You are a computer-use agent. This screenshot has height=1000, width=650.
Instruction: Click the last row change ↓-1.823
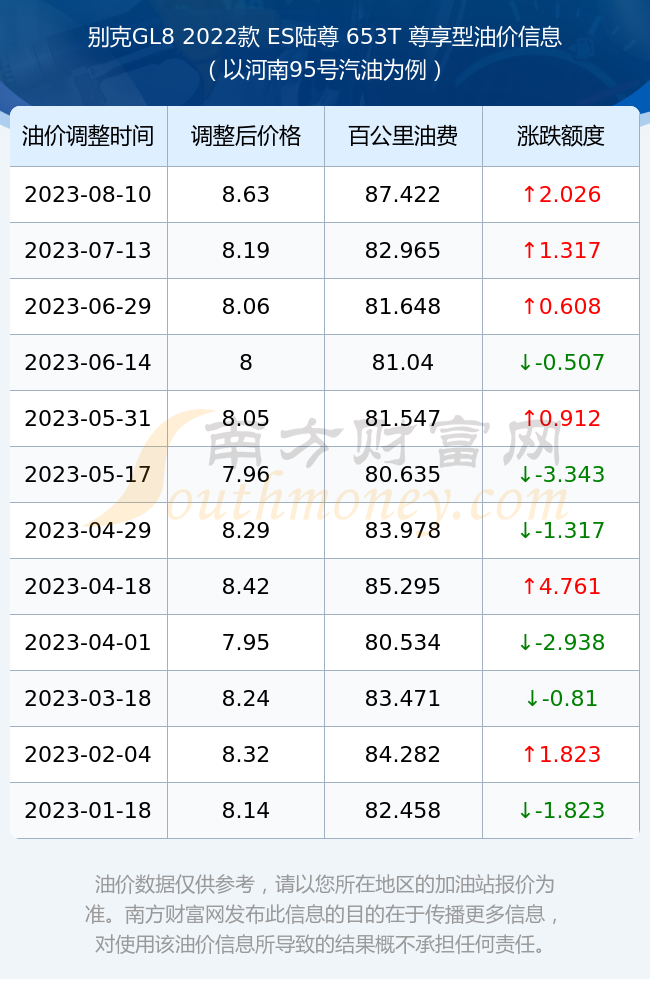click(x=561, y=811)
